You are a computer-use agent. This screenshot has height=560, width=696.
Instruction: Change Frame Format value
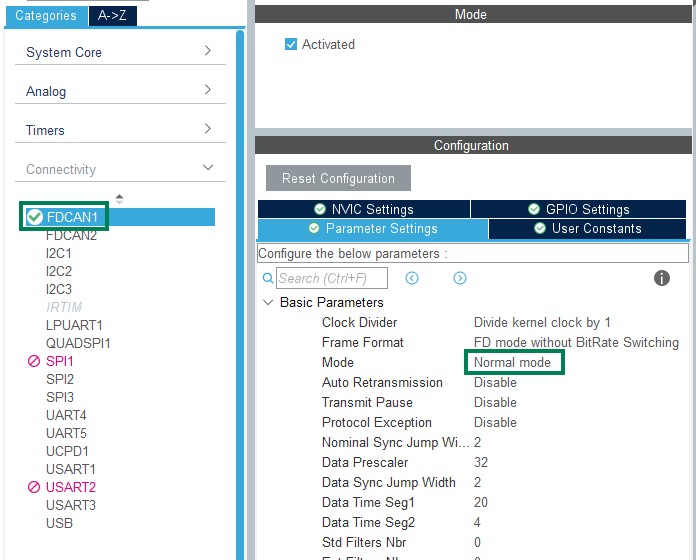point(576,343)
